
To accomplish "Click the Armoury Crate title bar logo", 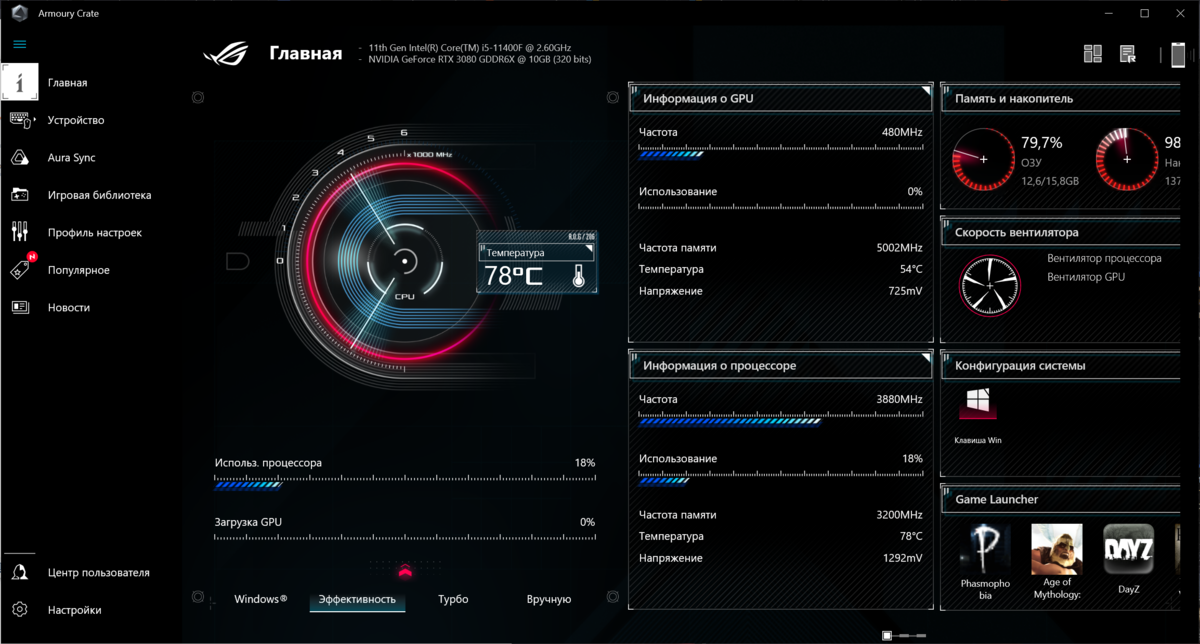I will [18, 13].
